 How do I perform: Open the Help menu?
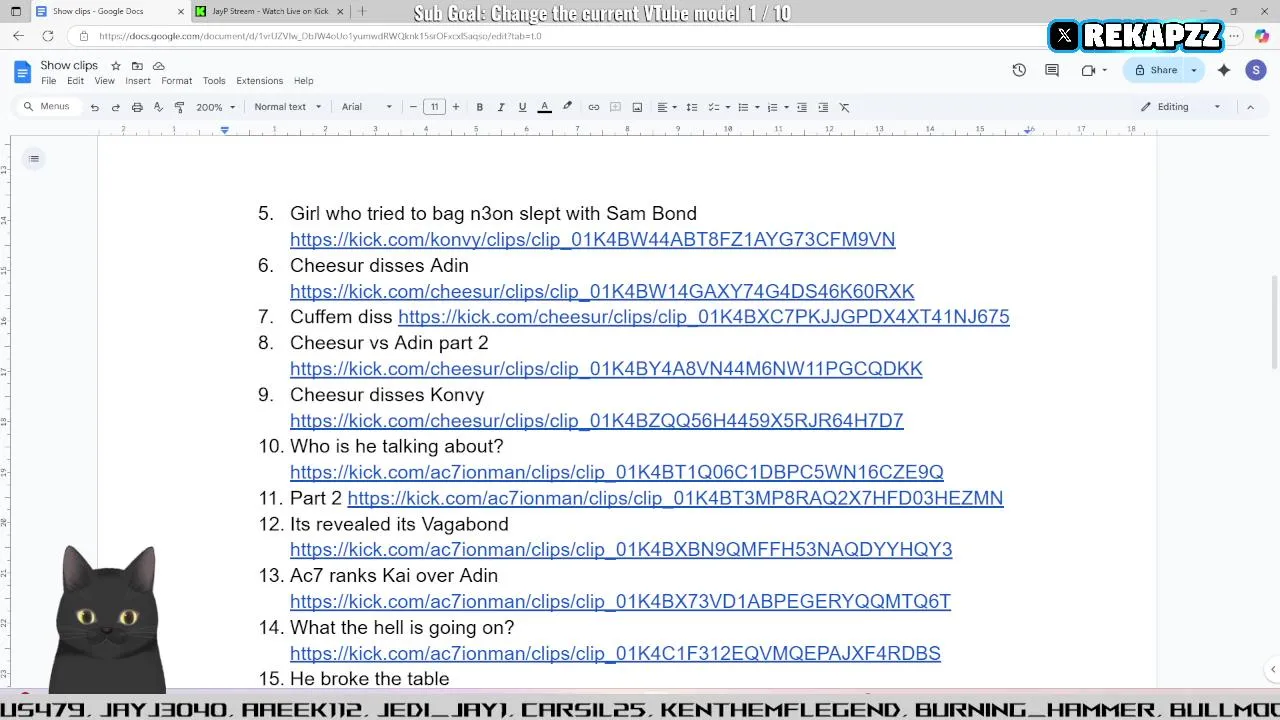303,81
